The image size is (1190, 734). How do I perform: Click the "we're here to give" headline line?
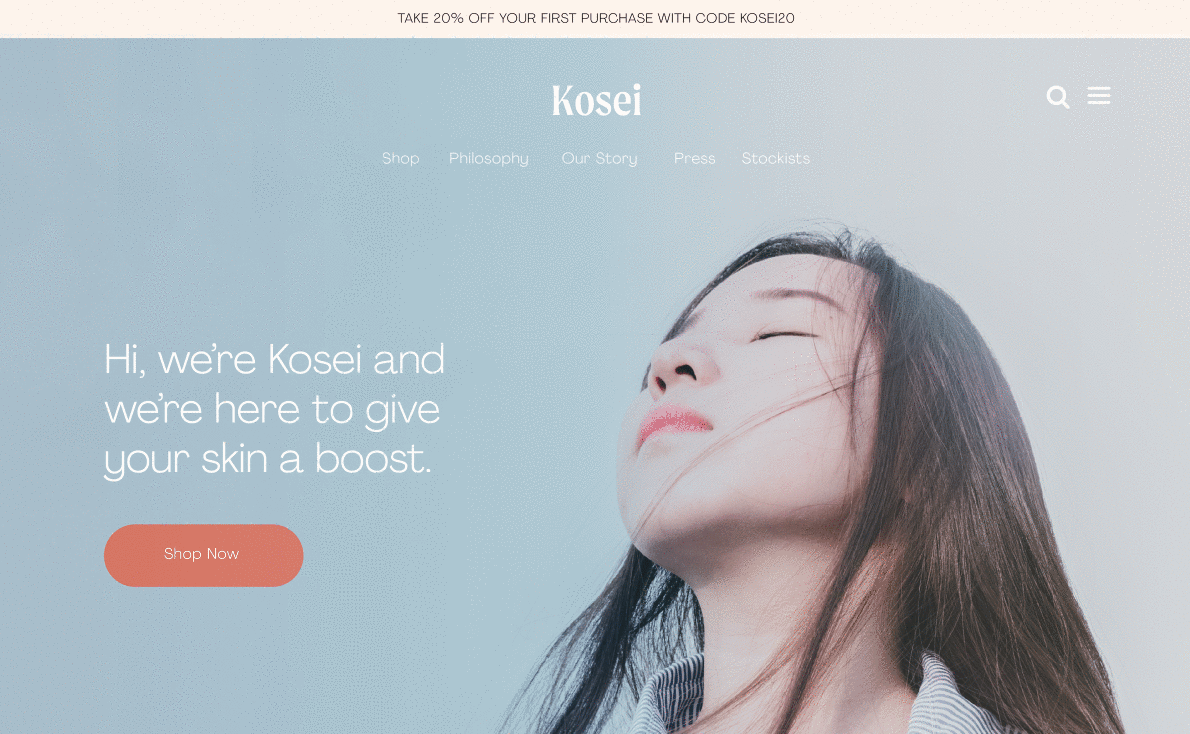(x=272, y=410)
